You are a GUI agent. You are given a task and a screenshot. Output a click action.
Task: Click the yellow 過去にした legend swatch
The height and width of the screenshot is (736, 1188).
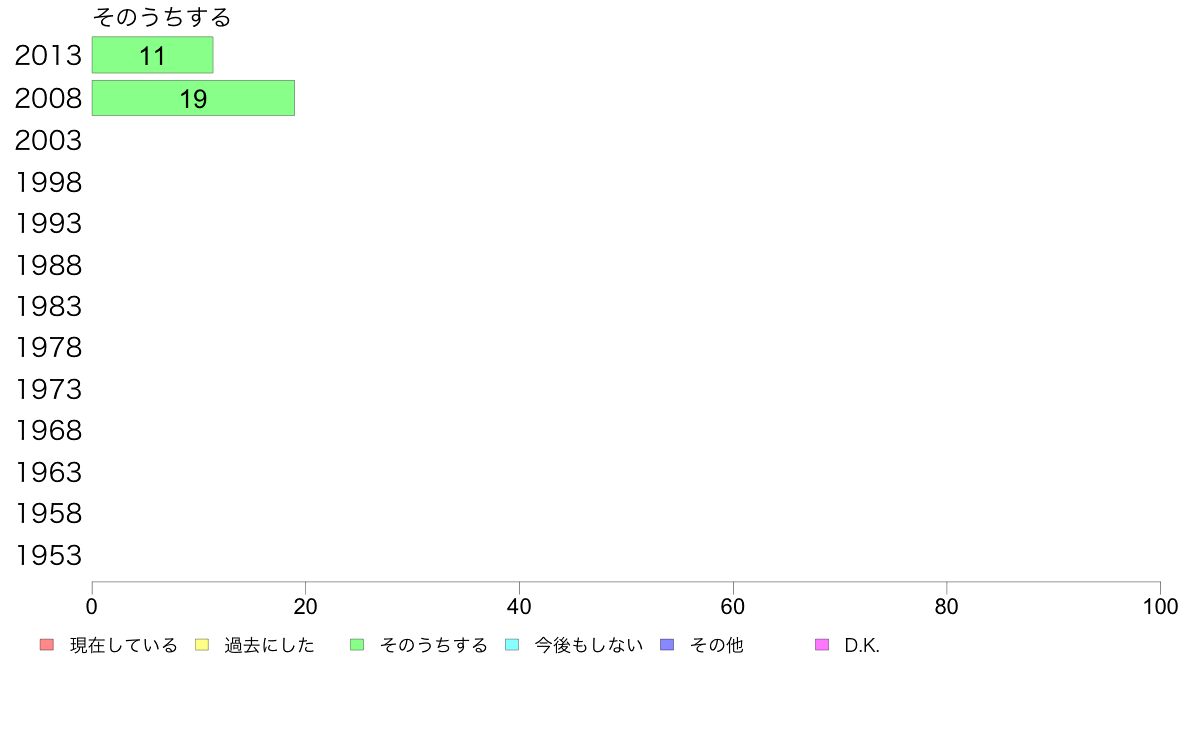point(202,644)
